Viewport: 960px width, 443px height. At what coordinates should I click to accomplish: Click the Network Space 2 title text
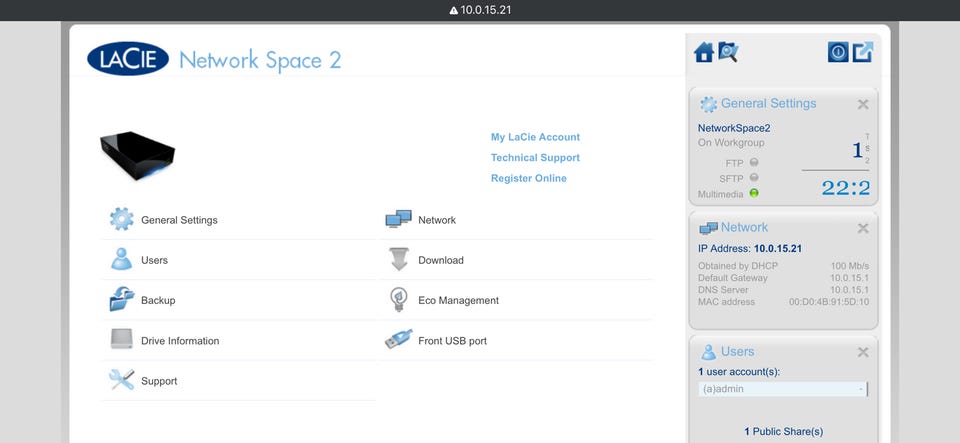pos(260,61)
